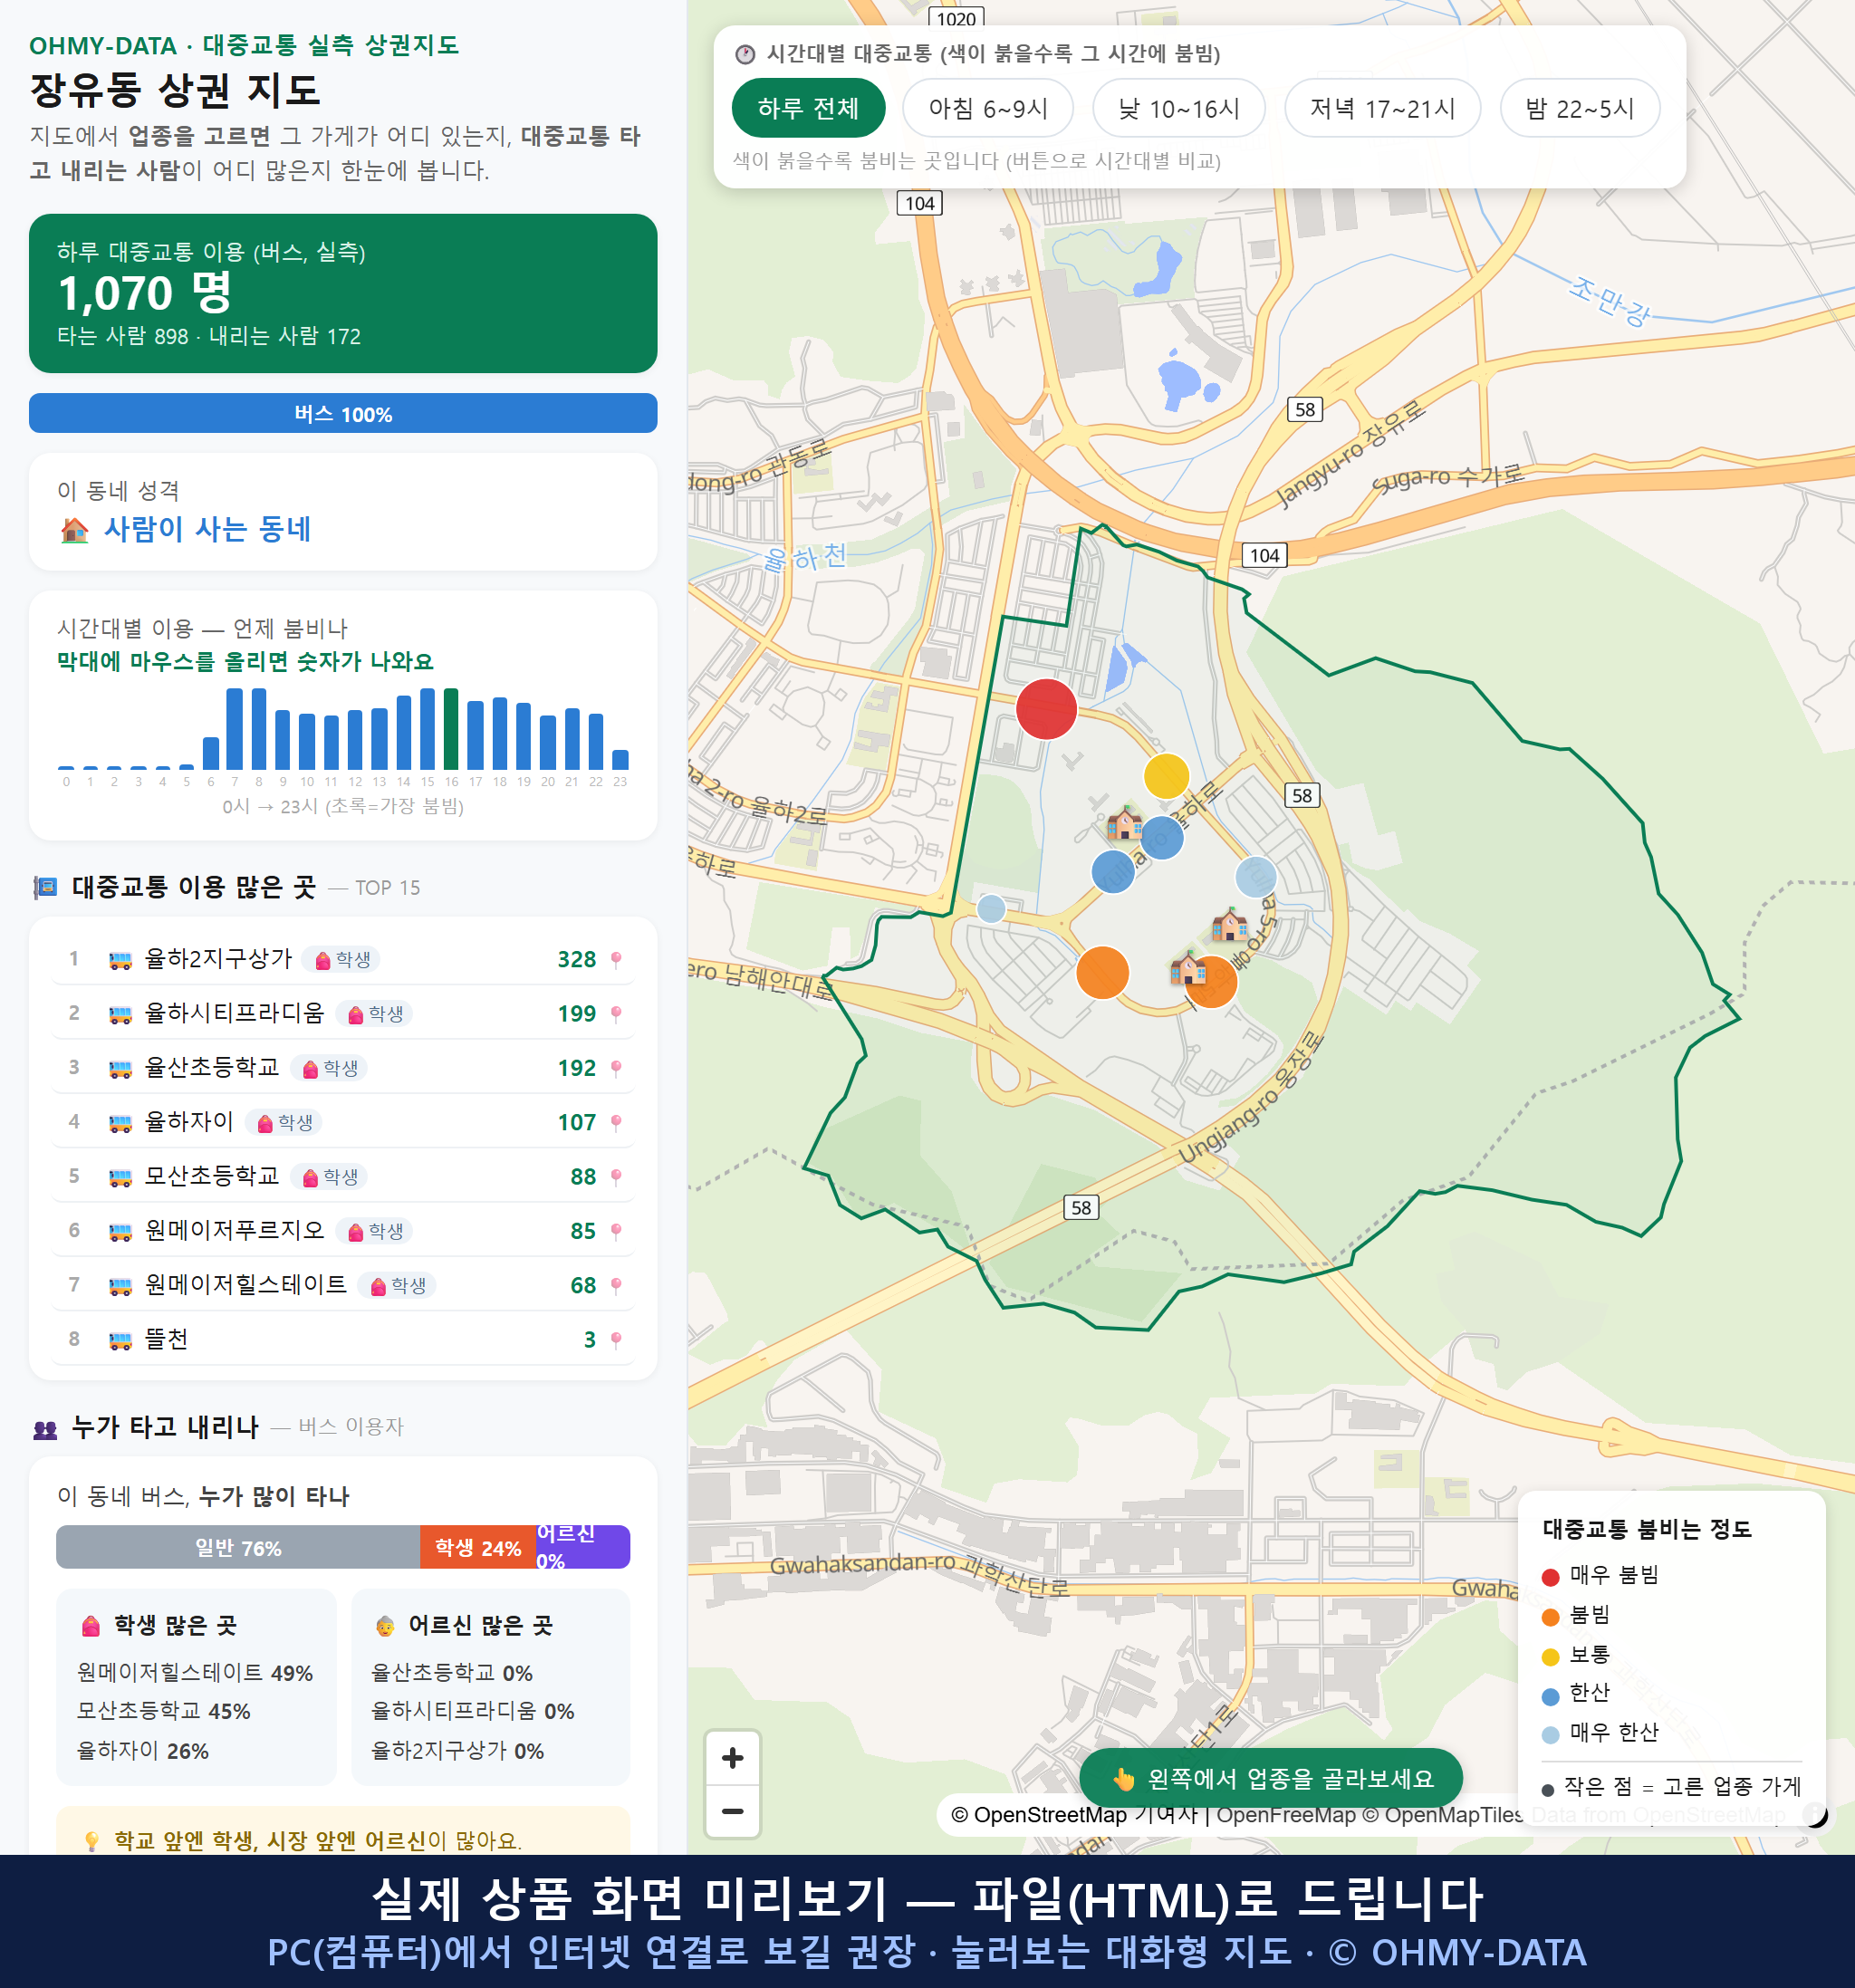1855x1988 pixels.
Task: Click the 율하천 stream label on map
Action: (x=805, y=557)
